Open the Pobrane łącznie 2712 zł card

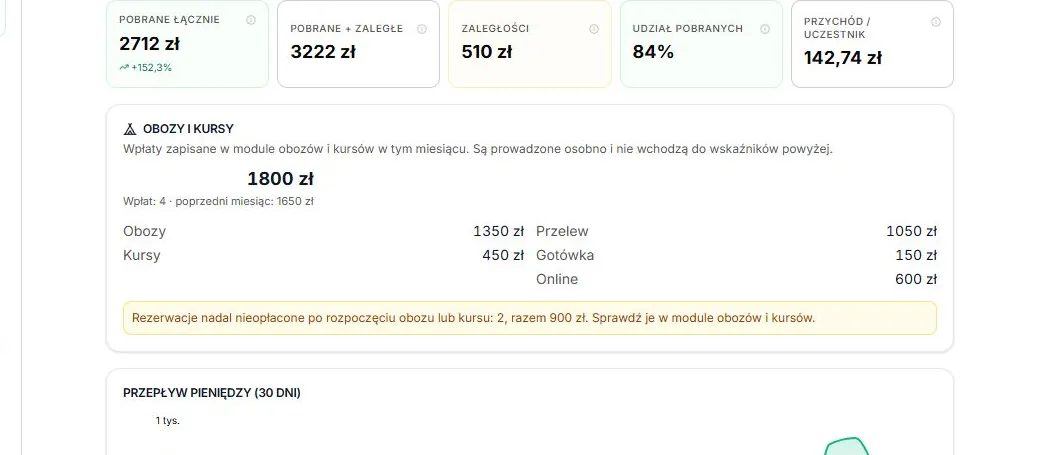(187, 44)
